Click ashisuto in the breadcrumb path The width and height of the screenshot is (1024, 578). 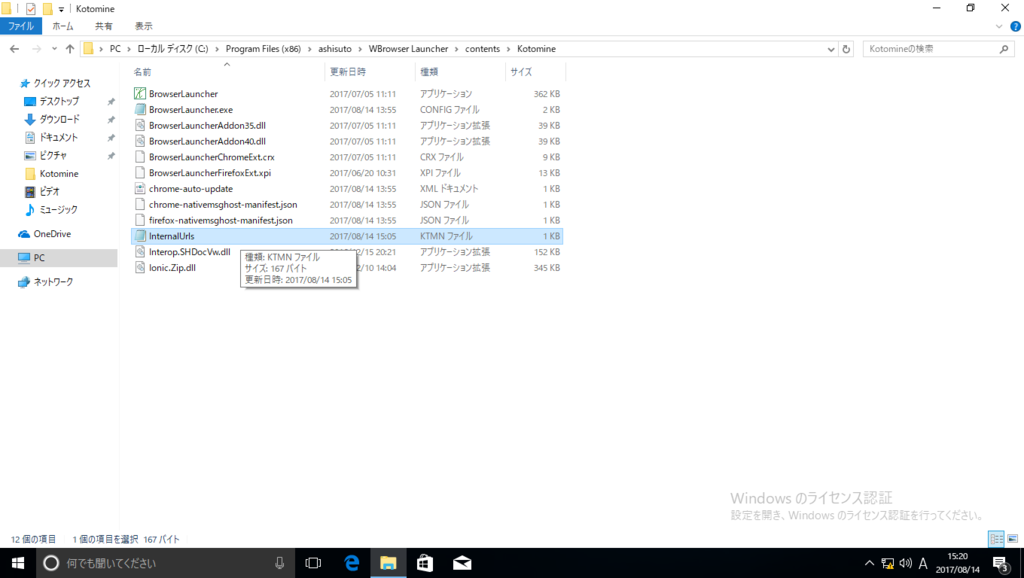tap(334, 49)
